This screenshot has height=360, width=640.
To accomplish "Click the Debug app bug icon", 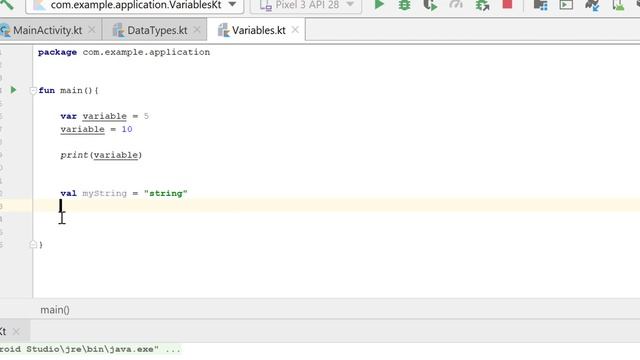I will pos(404,5).
